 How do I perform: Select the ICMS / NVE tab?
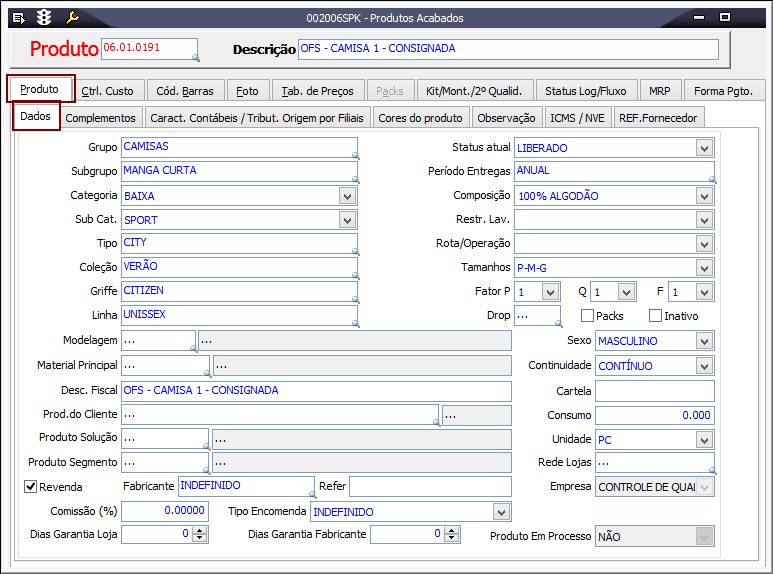pos(577,118)
